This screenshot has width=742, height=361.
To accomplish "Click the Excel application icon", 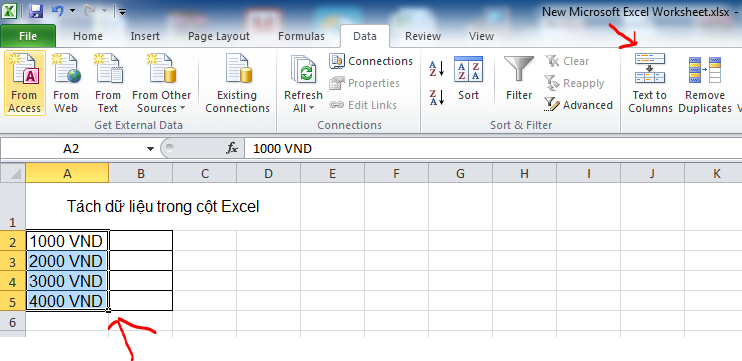I will click(x=9, y=11).
